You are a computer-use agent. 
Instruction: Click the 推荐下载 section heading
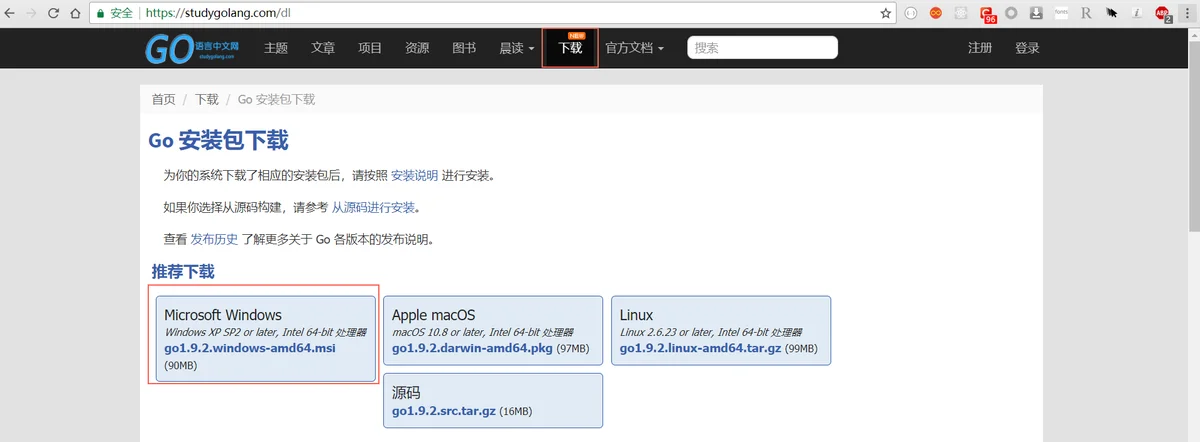(183, 271)
